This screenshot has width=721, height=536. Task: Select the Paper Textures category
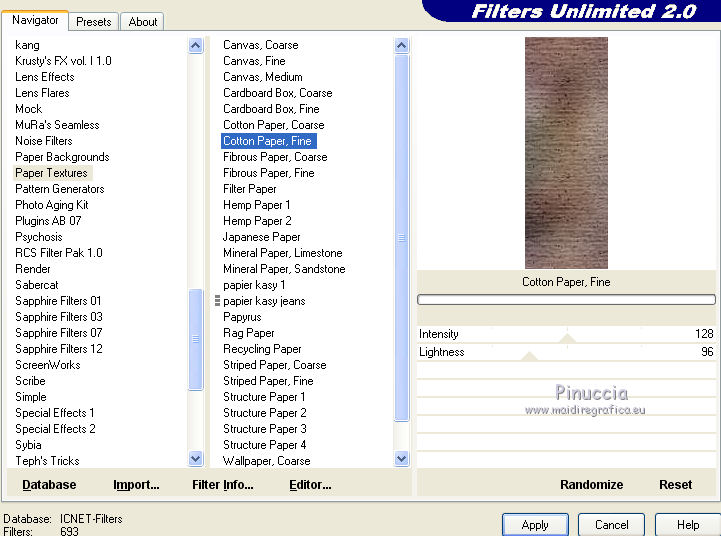(52, 173)
